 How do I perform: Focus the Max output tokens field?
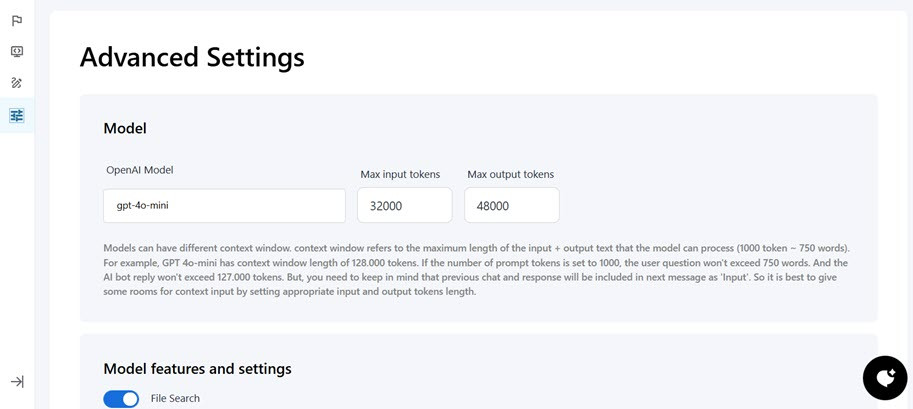coord(511,206)
